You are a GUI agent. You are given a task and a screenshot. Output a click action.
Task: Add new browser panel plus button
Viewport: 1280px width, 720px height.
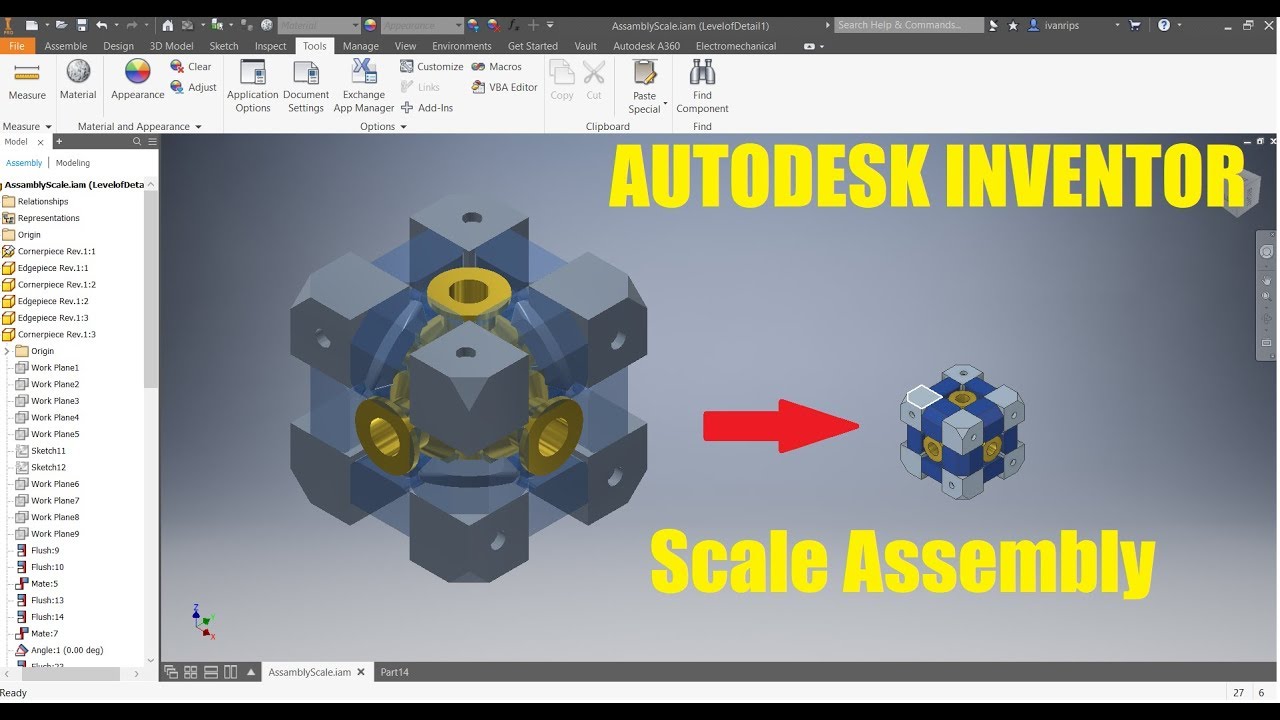pyautogui.click(x=61, y=142)
